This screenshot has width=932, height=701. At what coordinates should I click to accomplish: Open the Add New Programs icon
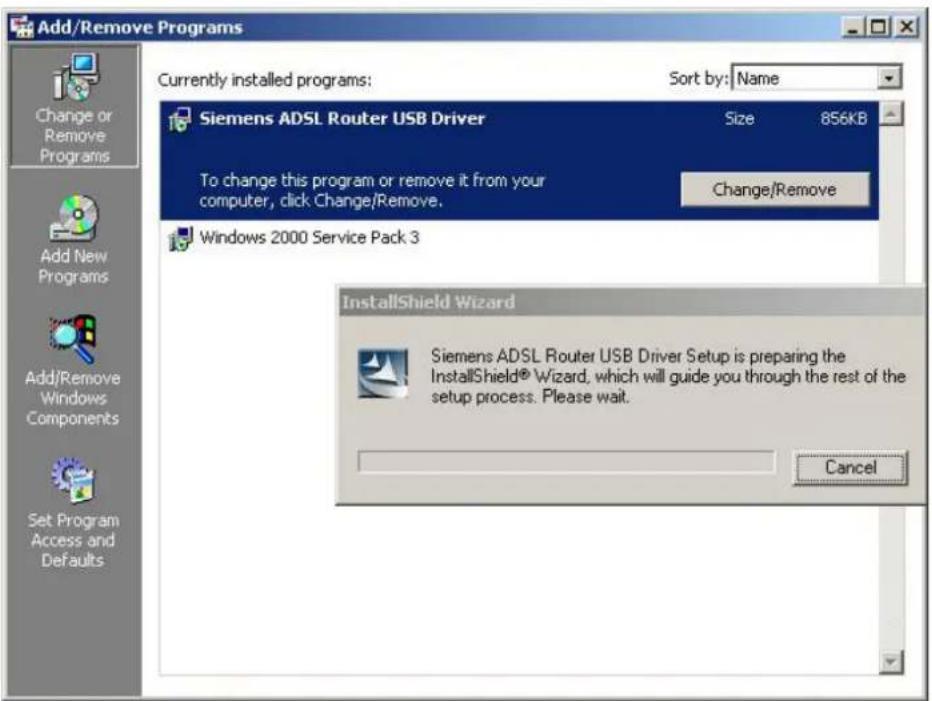coord(74,218)
